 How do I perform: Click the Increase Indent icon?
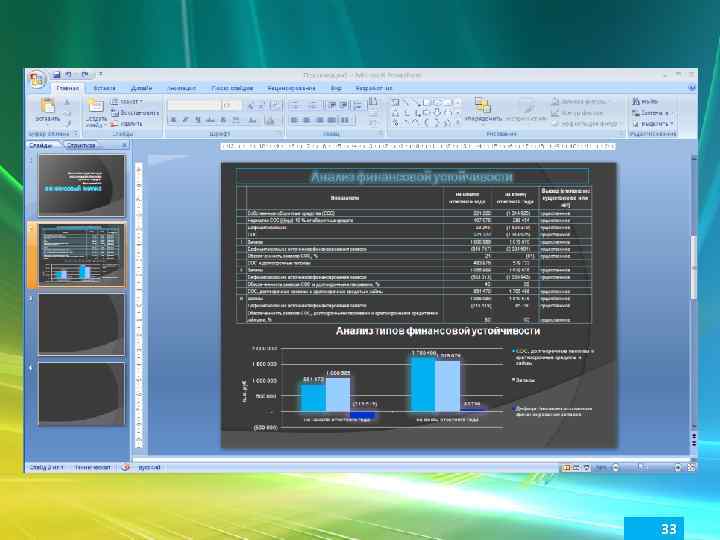coord(343,105)
